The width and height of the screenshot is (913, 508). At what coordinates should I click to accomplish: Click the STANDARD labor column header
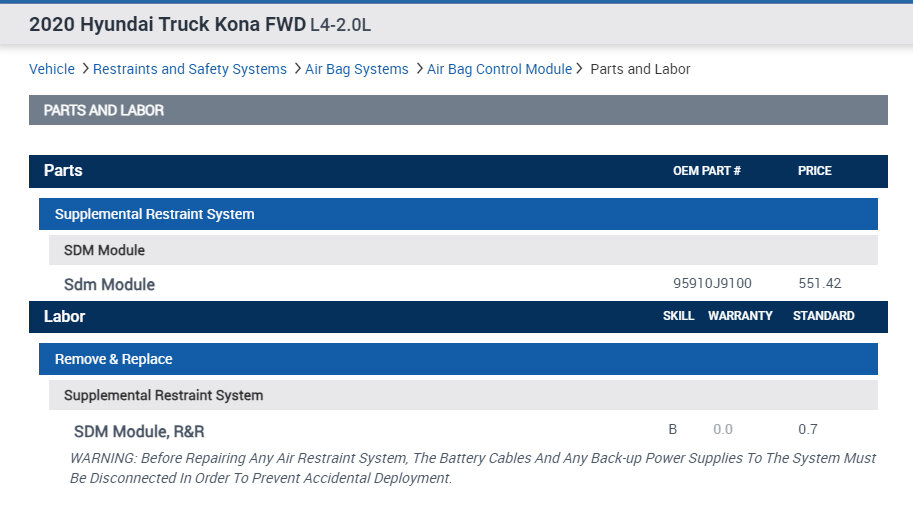coord(823,316)
